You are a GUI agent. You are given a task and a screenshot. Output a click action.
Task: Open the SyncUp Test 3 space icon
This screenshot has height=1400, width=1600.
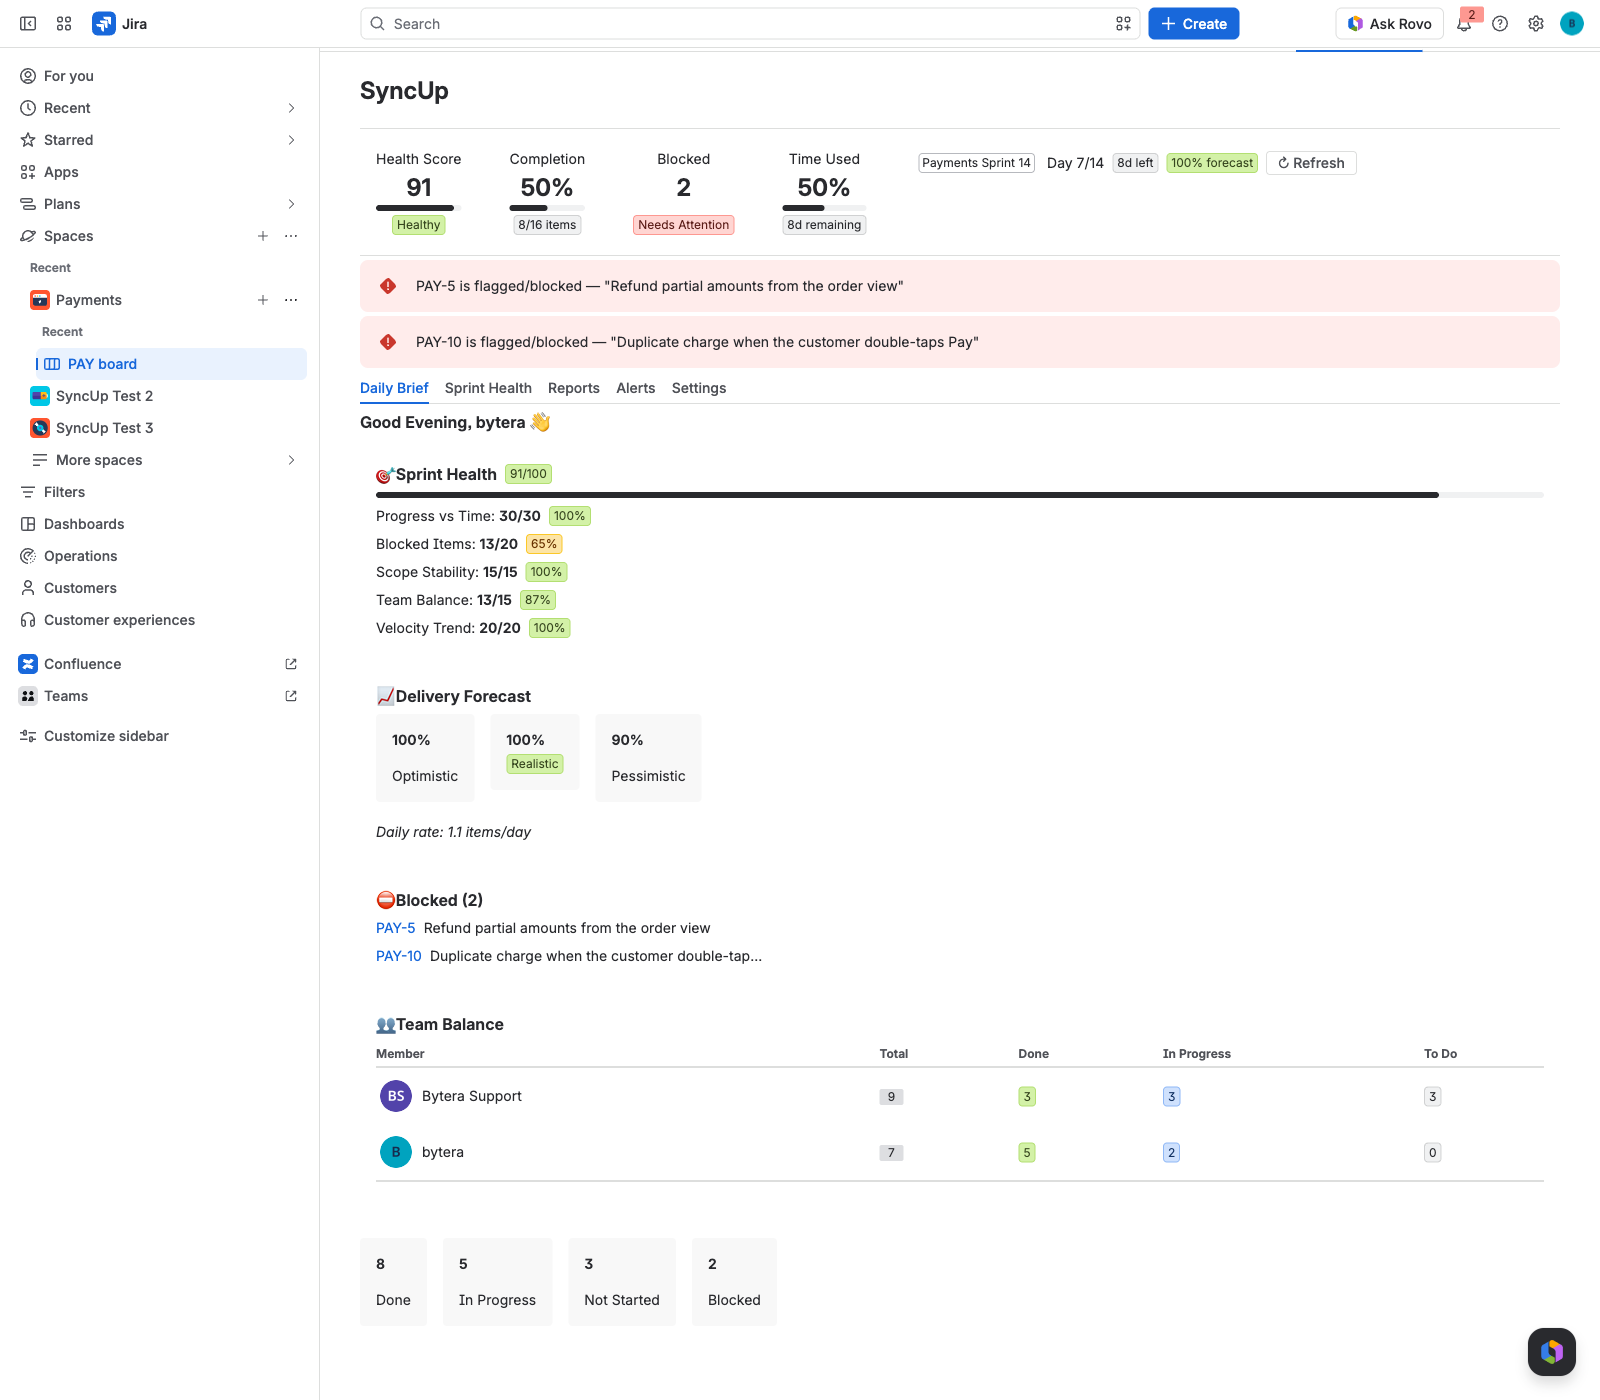[x=40, y=428]
